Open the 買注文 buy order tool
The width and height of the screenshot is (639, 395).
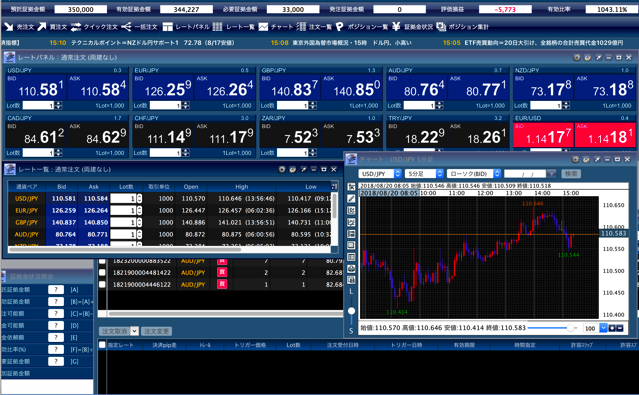pyautogui.click(x=52, y=27)
